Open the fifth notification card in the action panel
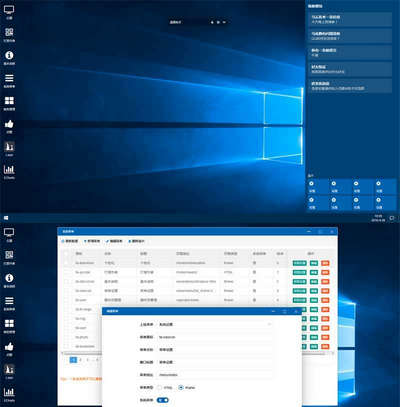The height and width of the screenshot is (407, 400). coord(350,86)
